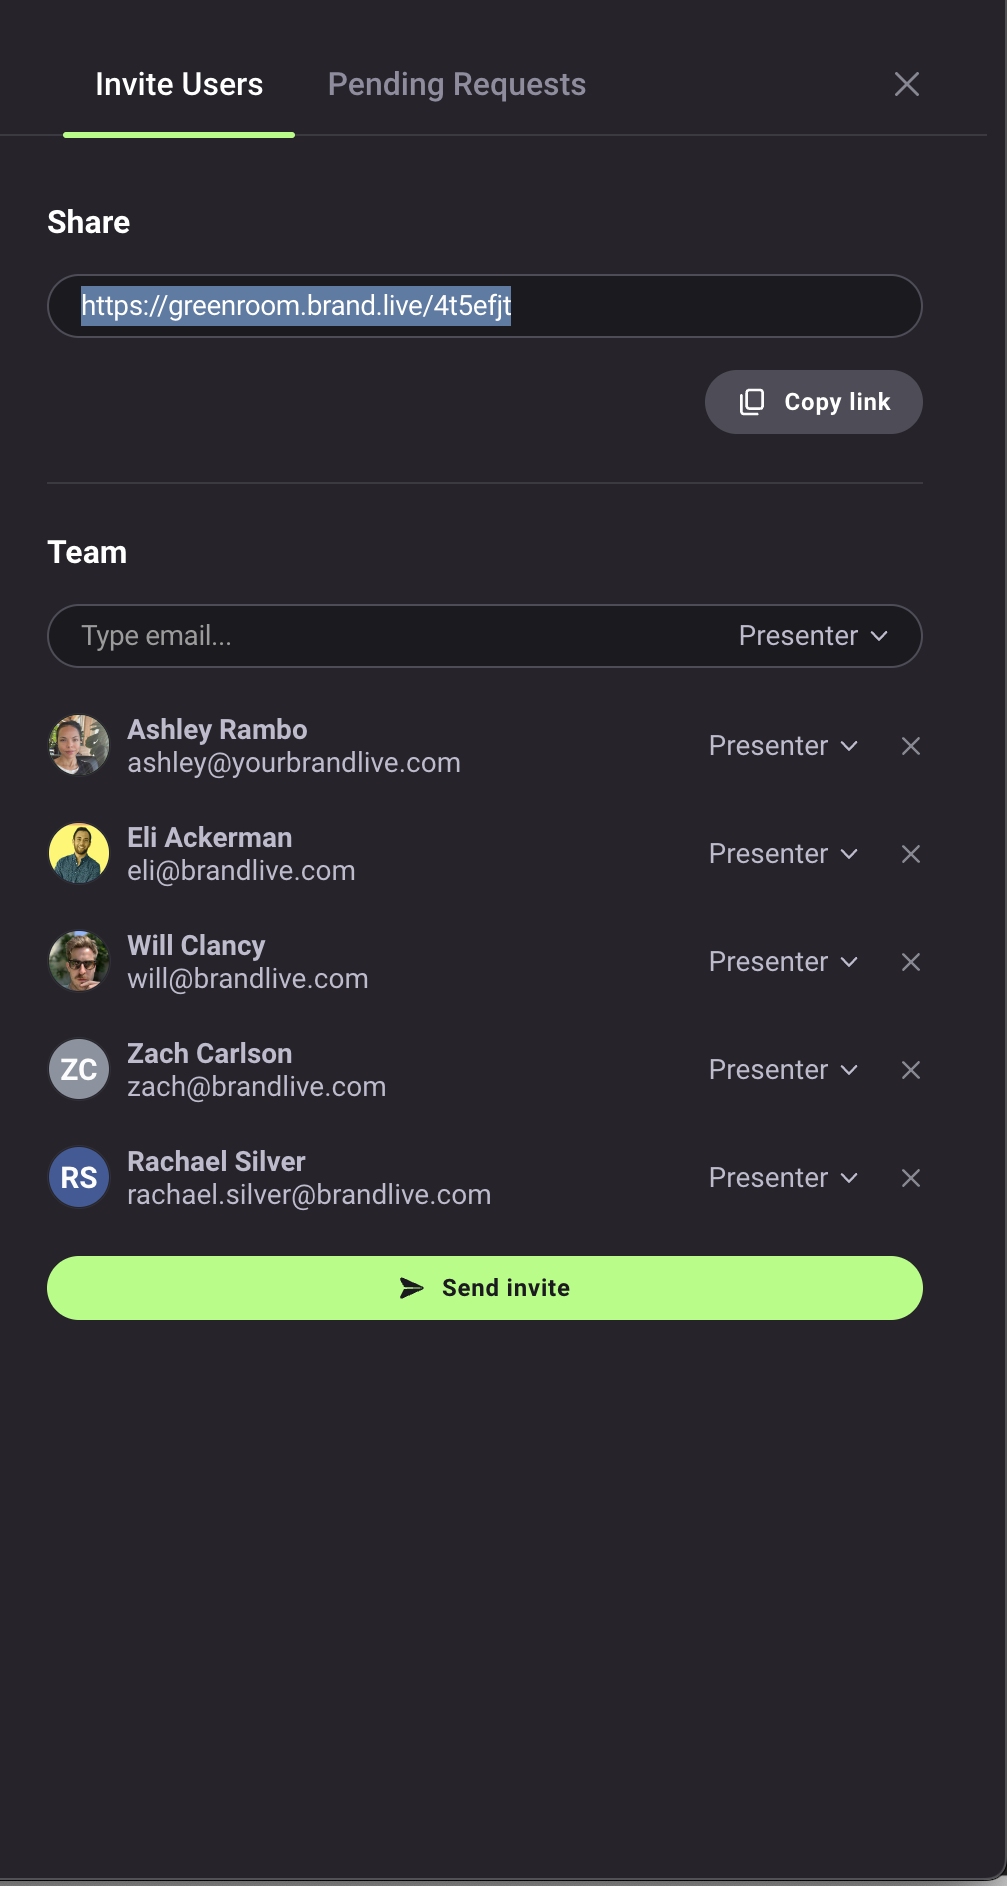Click the ZC avatar for Zach Carlson
The height and width of the screenshot is (1886, 1007).
coord(79,1069)
